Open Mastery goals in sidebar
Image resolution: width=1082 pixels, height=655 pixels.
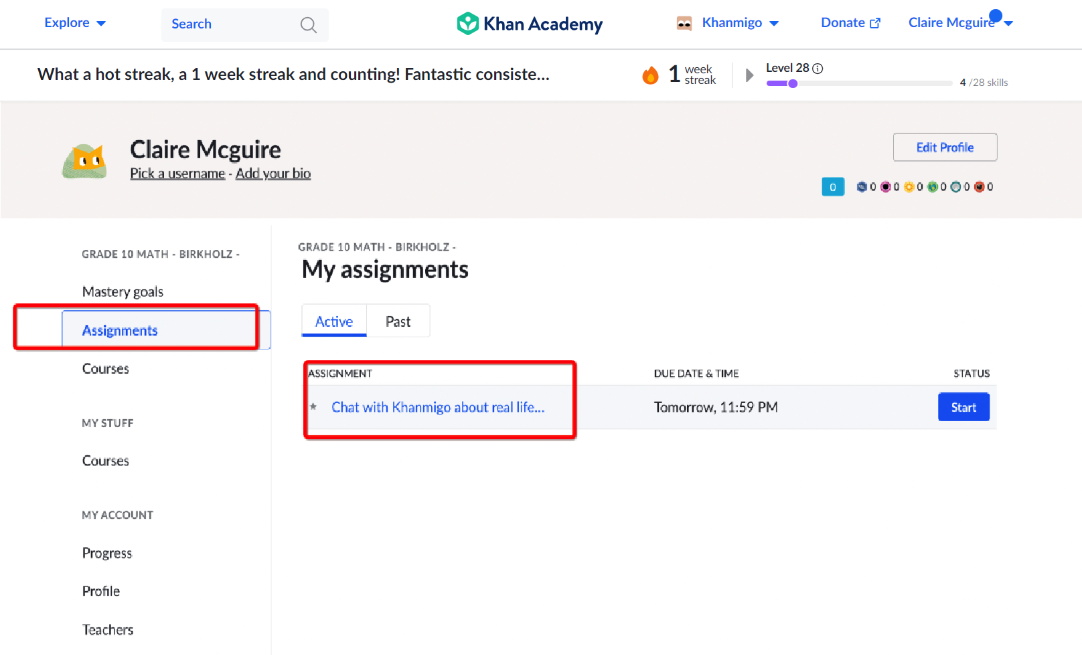pos(123,292)
